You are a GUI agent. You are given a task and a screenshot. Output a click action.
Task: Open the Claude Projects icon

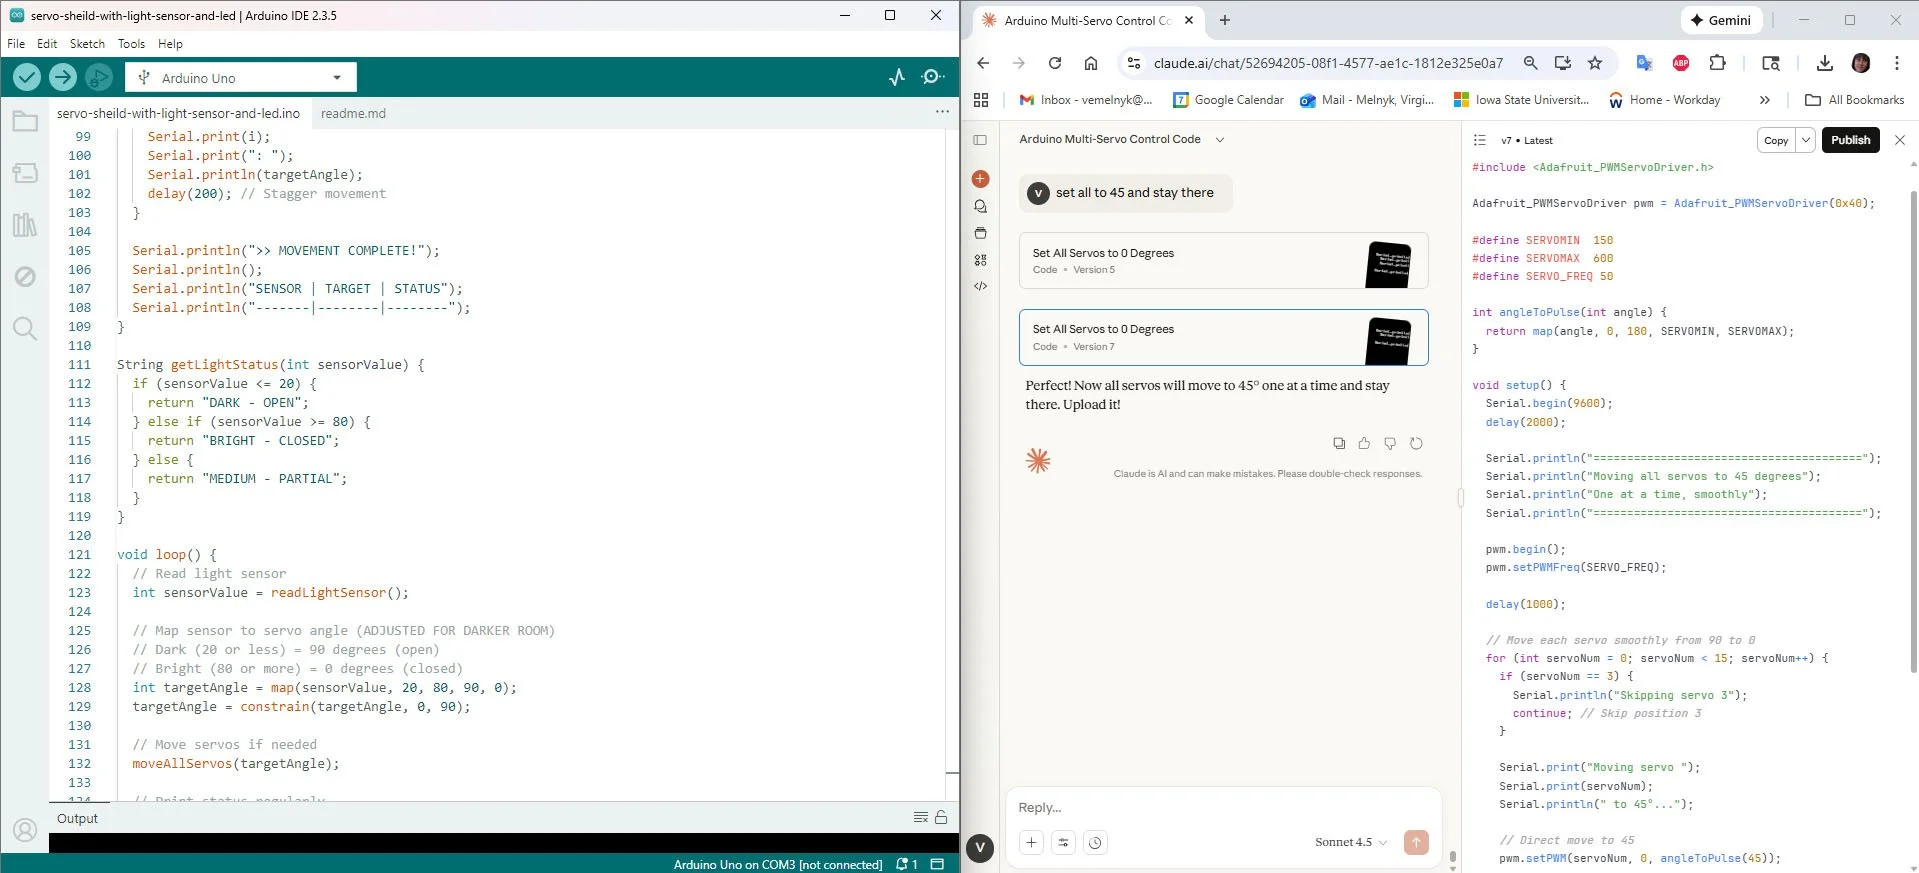click(980, 233)
